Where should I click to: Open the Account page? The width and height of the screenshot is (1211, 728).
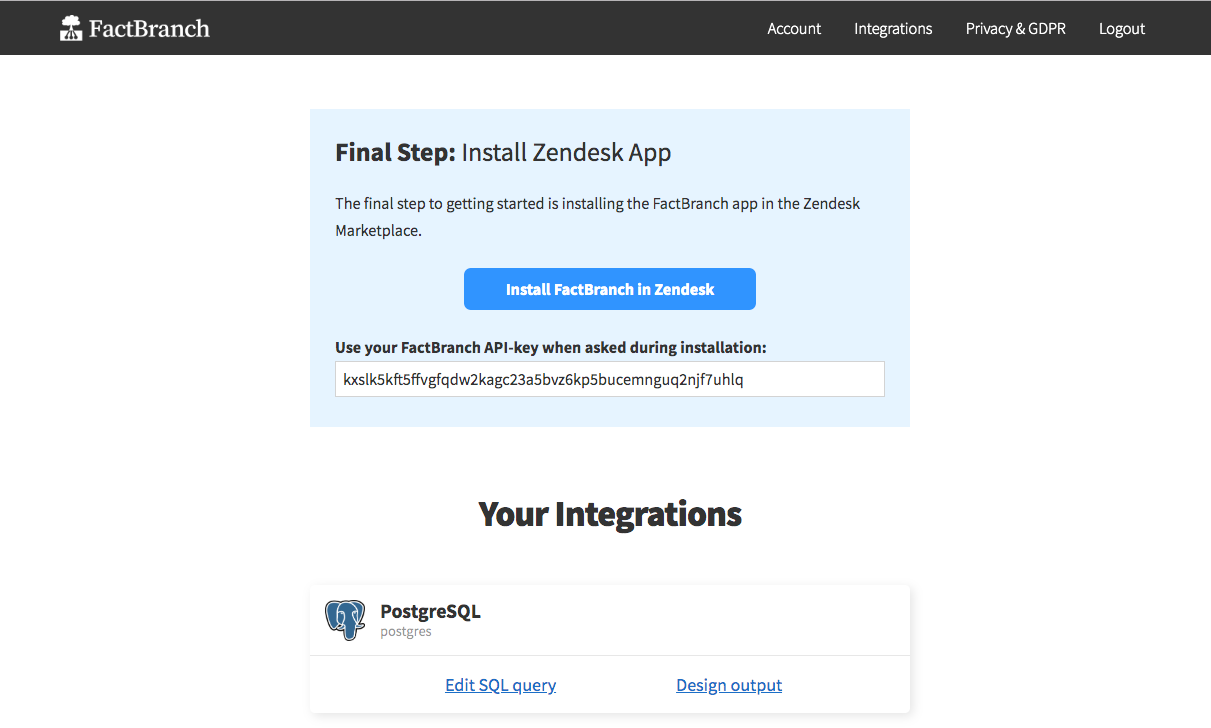point(794,28)
